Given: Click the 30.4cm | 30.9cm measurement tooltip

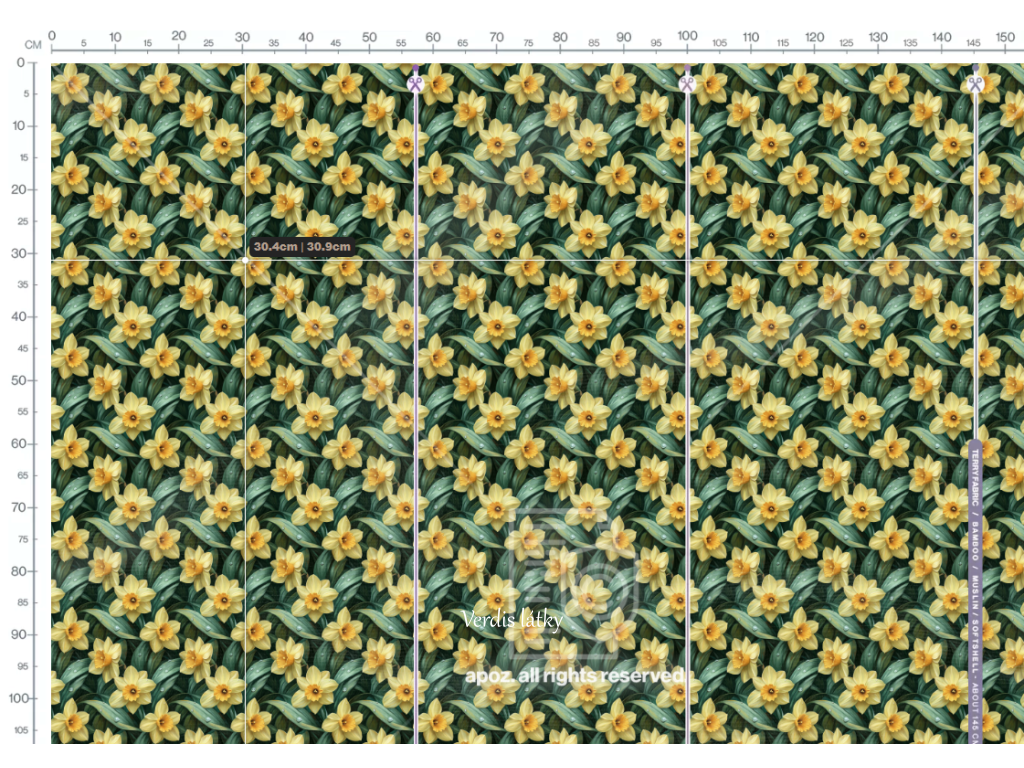Looking at the screenshot, I should (302, 247).
